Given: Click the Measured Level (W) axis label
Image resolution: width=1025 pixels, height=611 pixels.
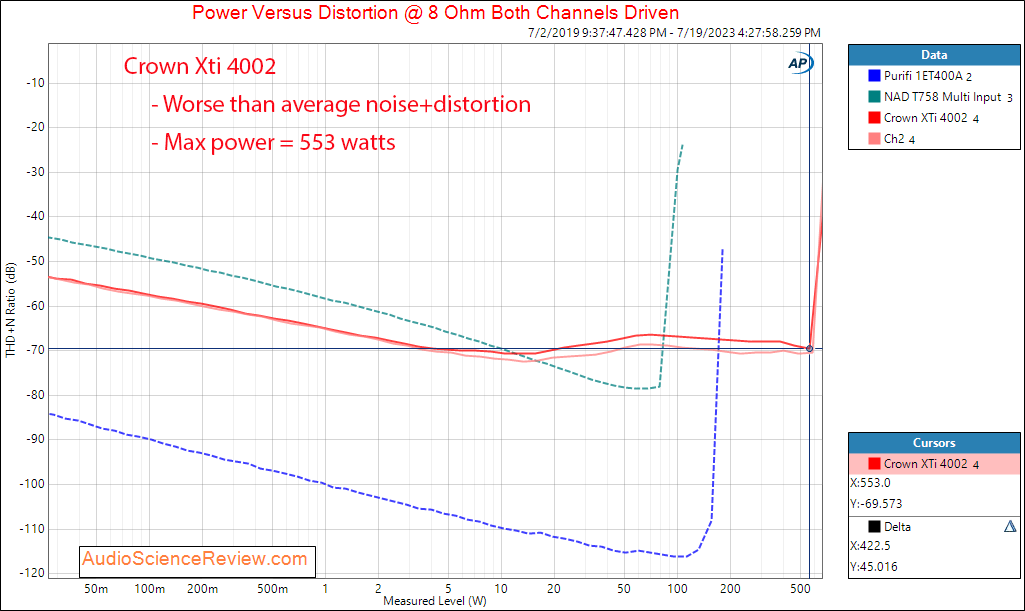Looking at the screenshot, I should coord(435,601).
